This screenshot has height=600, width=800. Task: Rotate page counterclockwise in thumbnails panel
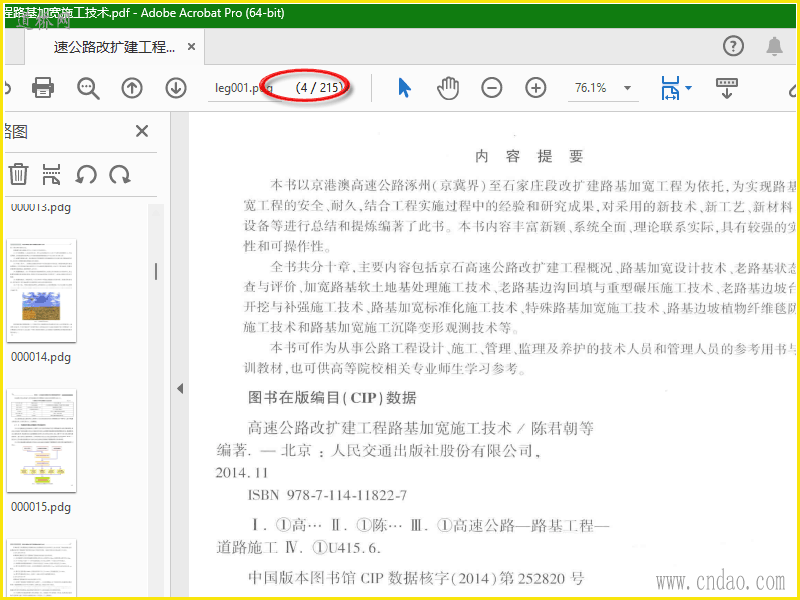pos(86,174)
